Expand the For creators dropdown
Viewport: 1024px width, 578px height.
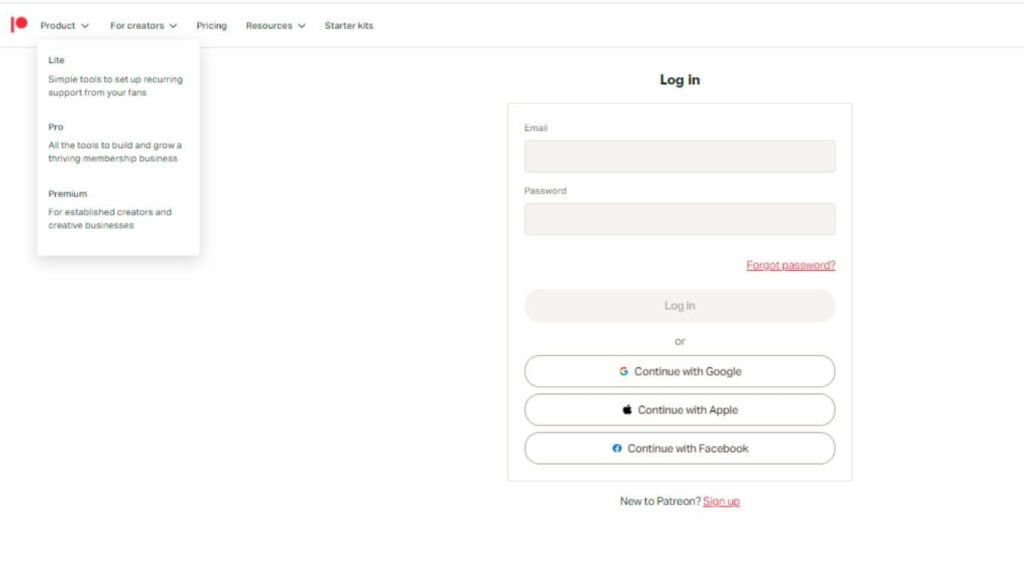point(143,26)
